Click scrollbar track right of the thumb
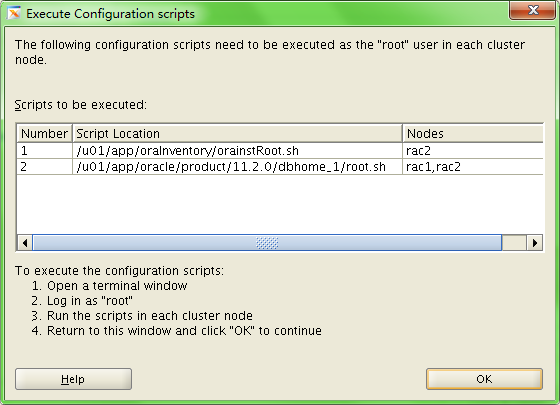 (514, 243)
